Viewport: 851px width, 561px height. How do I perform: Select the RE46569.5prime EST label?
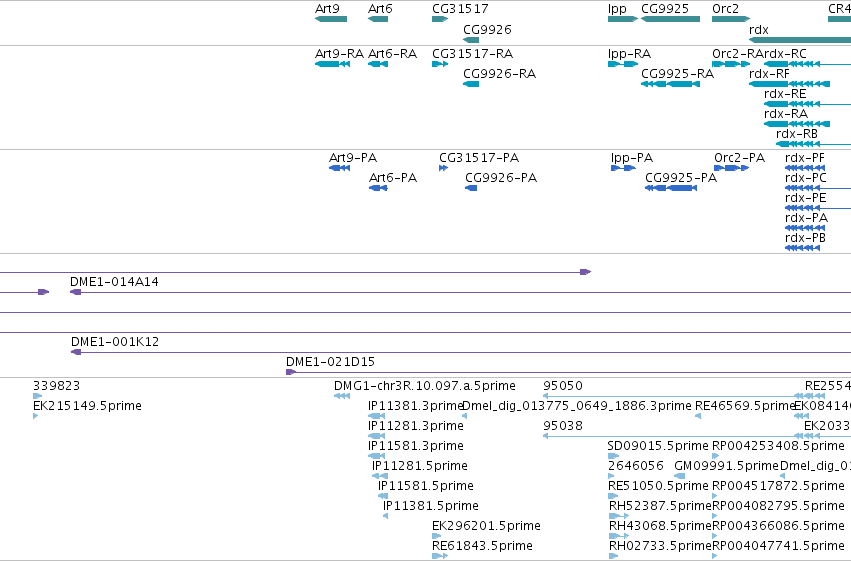tap(745, 406)
